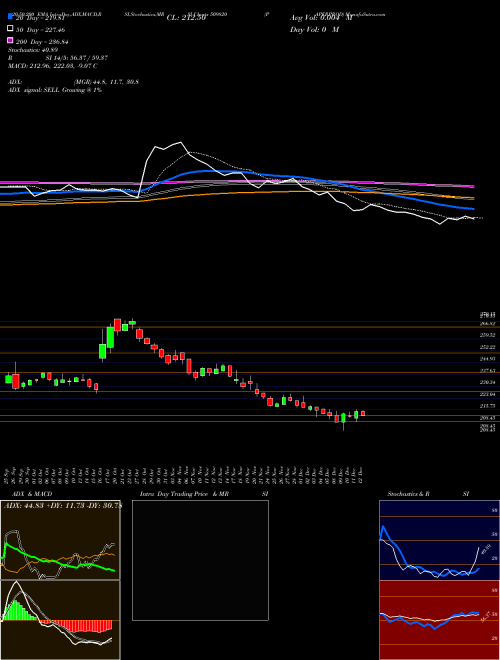Click the 'Avg Vol: 0.004 M' label
This screenshot has height=660, width=500.
click(321, 18)
